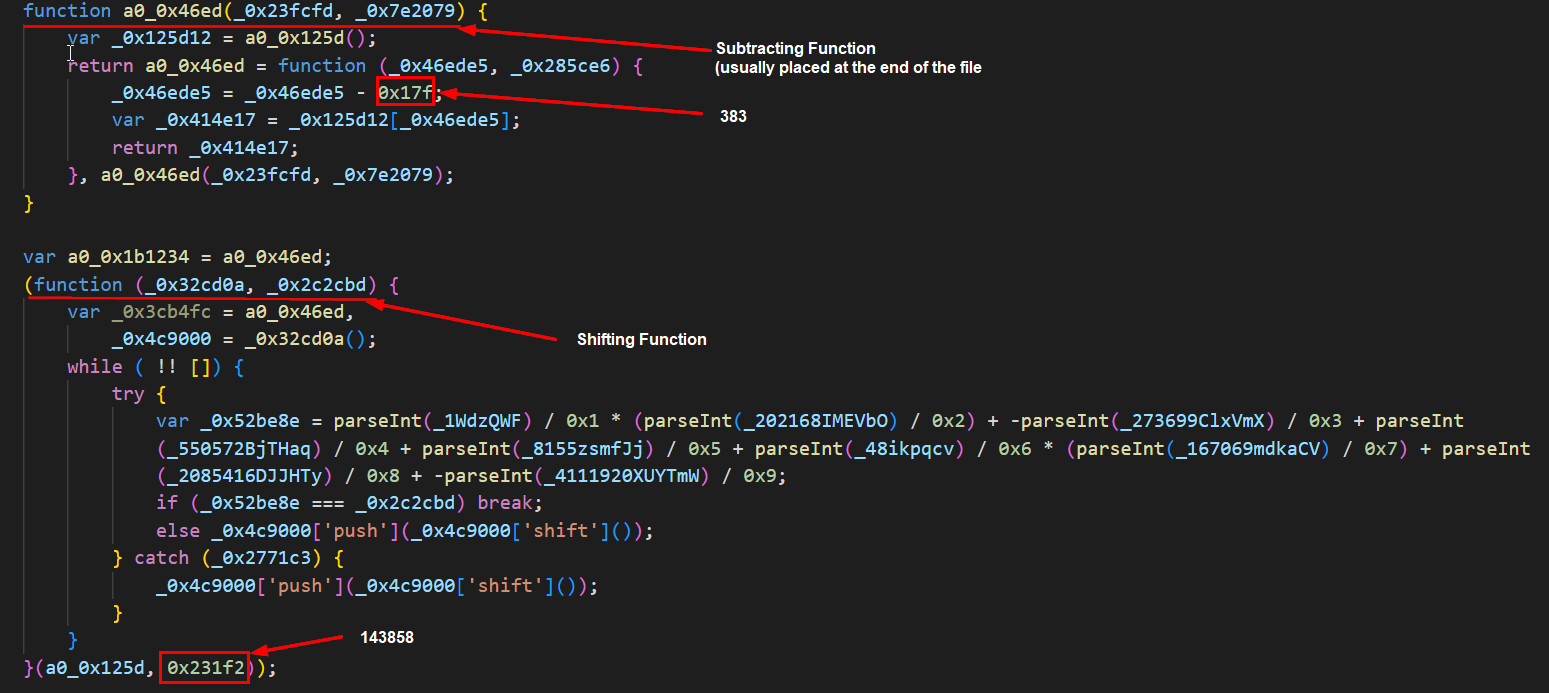This screenshot has width=1549, height=693.
Task: Click the try keyword
Action: pos(128,394)
